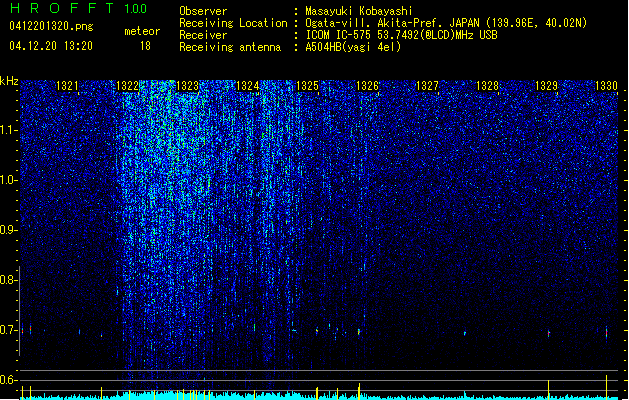Click time marker 1329
The width and height of the screenshot is (629, 400).
pyautogui.click(x=547, y=86)
